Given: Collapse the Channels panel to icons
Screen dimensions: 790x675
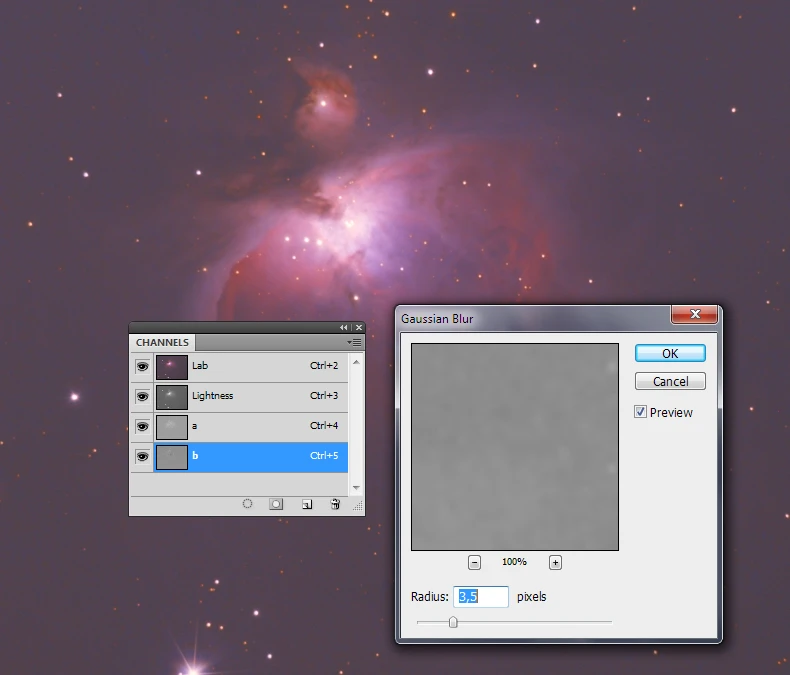Looking at the screenshot, I should 343,327.
